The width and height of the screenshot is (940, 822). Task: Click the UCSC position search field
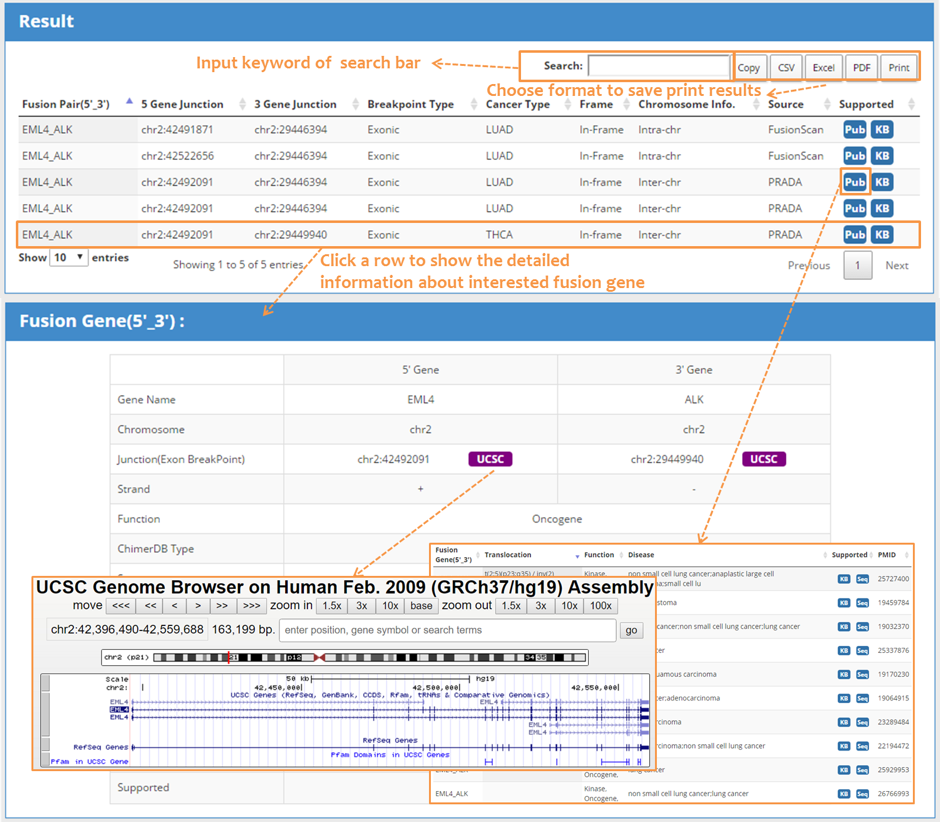[448, 630]
